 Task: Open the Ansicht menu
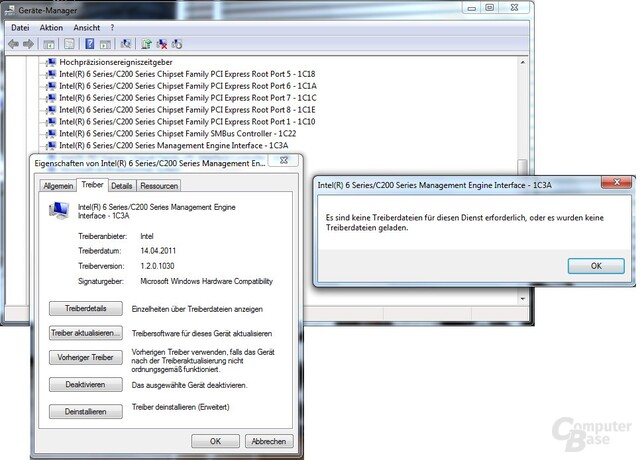click(x=87, y=28)
